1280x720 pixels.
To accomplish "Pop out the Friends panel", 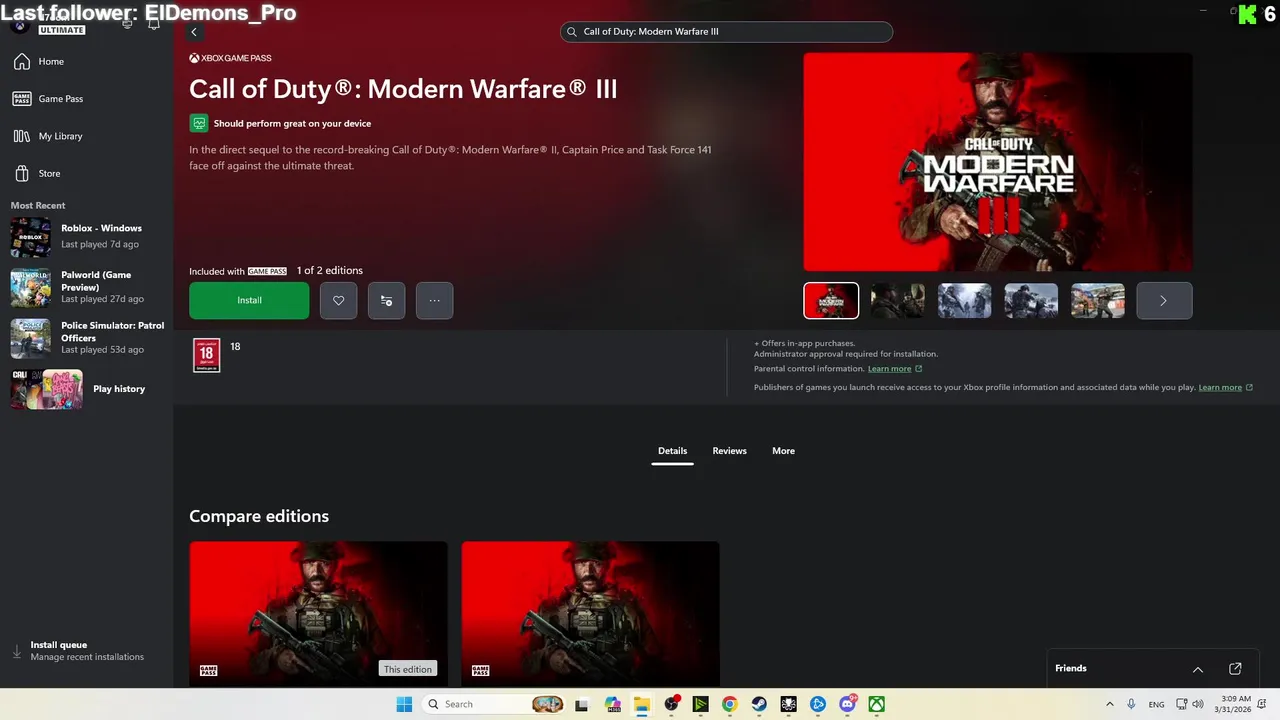I will tap(1235, 668).
